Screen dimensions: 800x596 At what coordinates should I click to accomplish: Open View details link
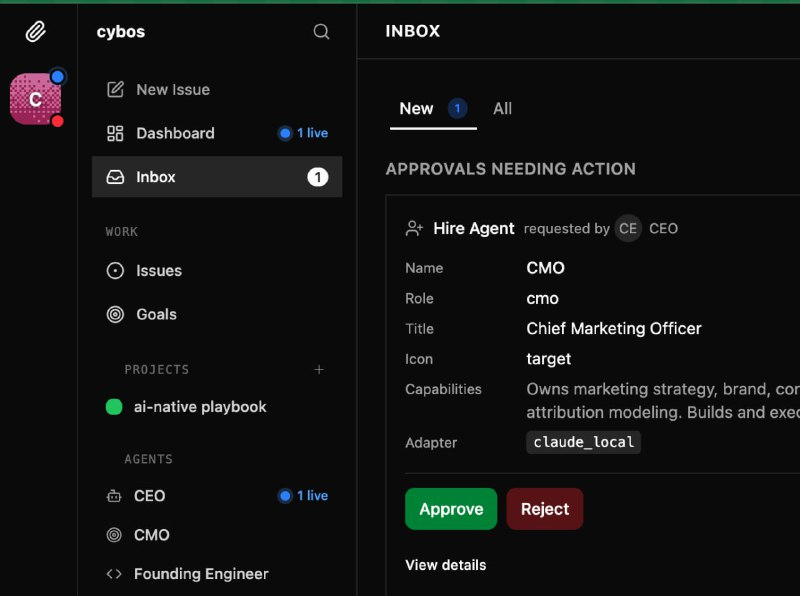point(445,565)
